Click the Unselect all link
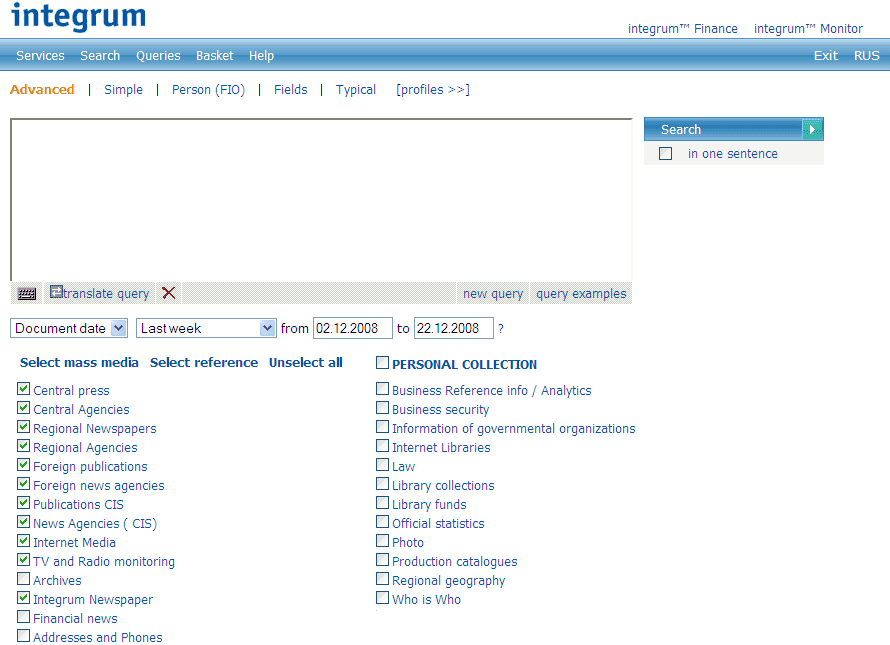This screenshot has height=645, width=890. coord(306,363)
